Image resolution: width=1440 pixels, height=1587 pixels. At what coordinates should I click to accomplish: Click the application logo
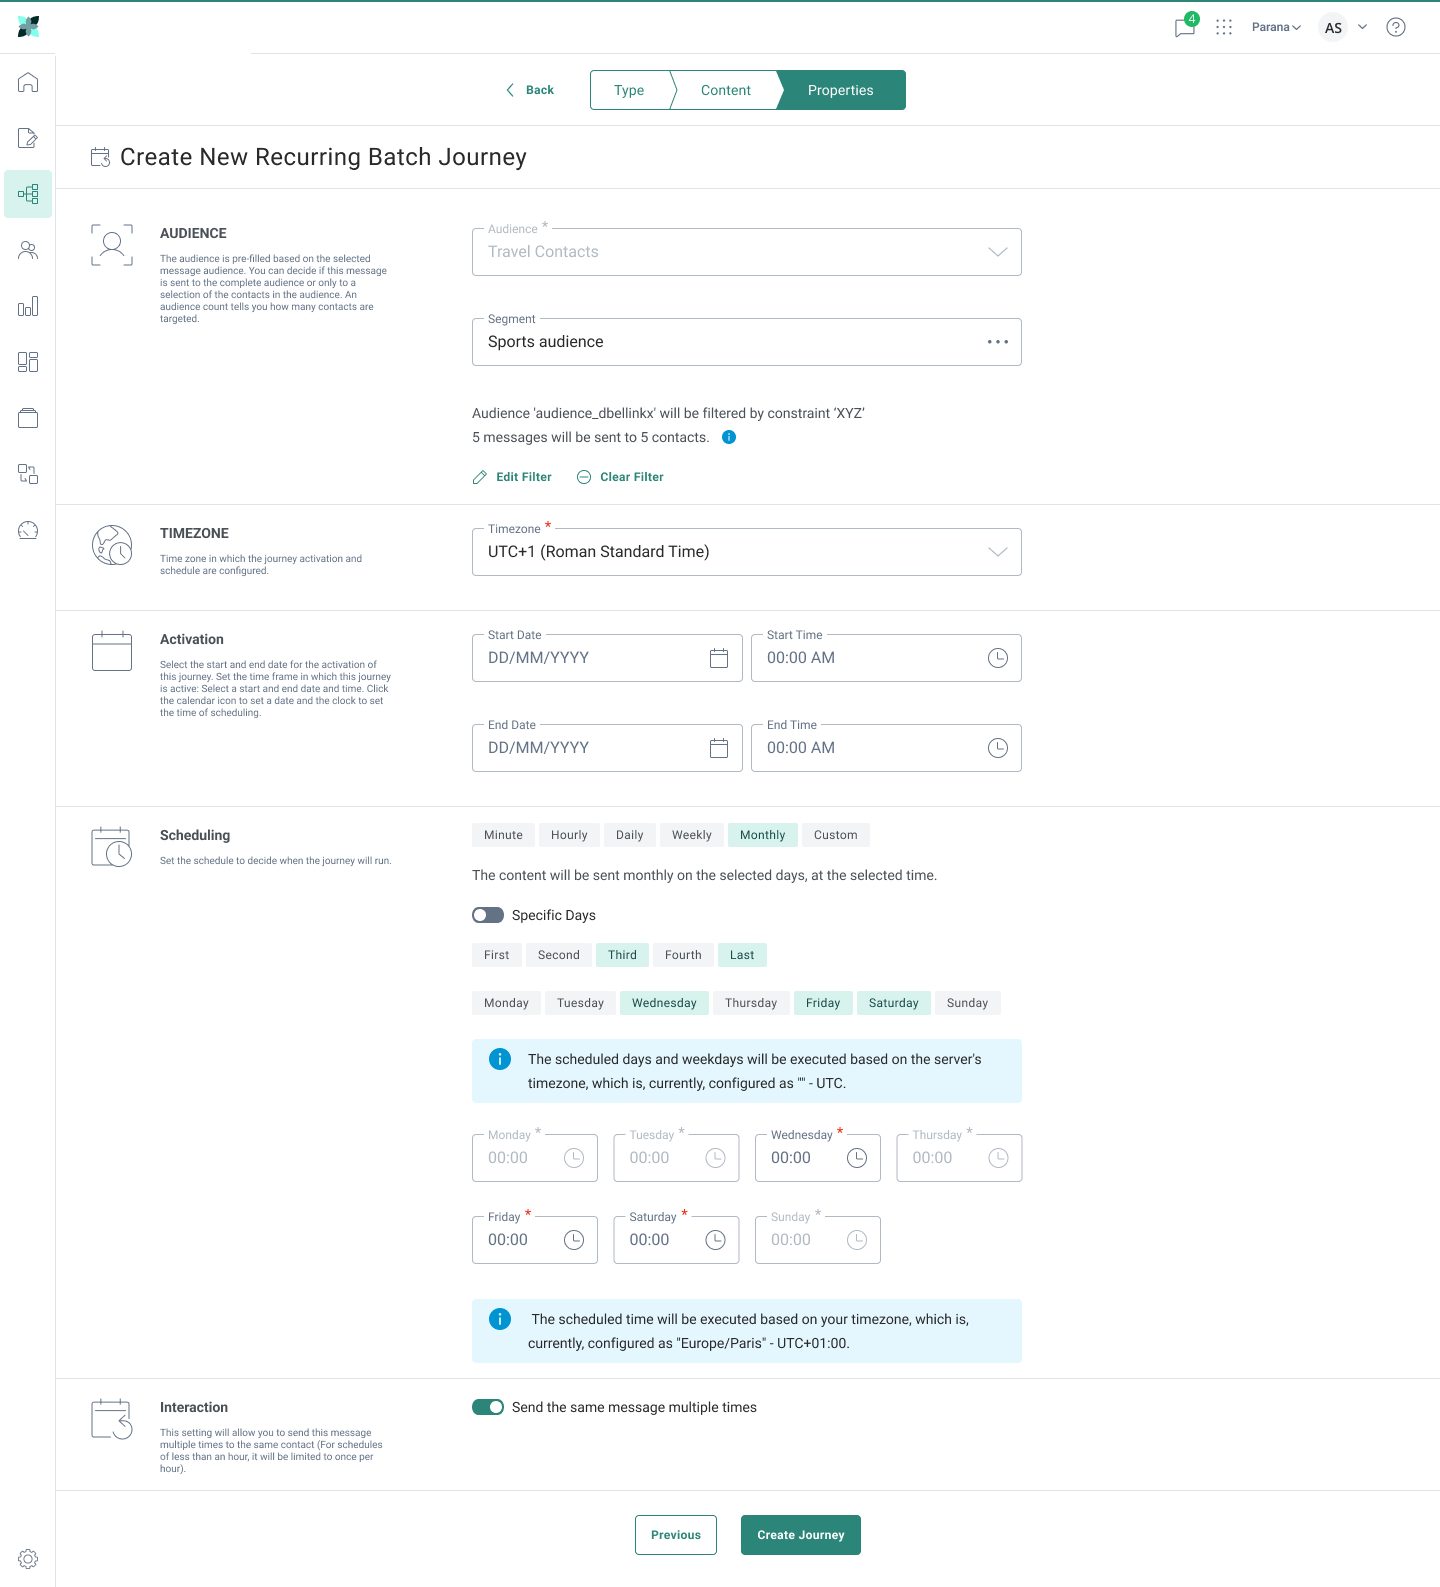[28, 27]
